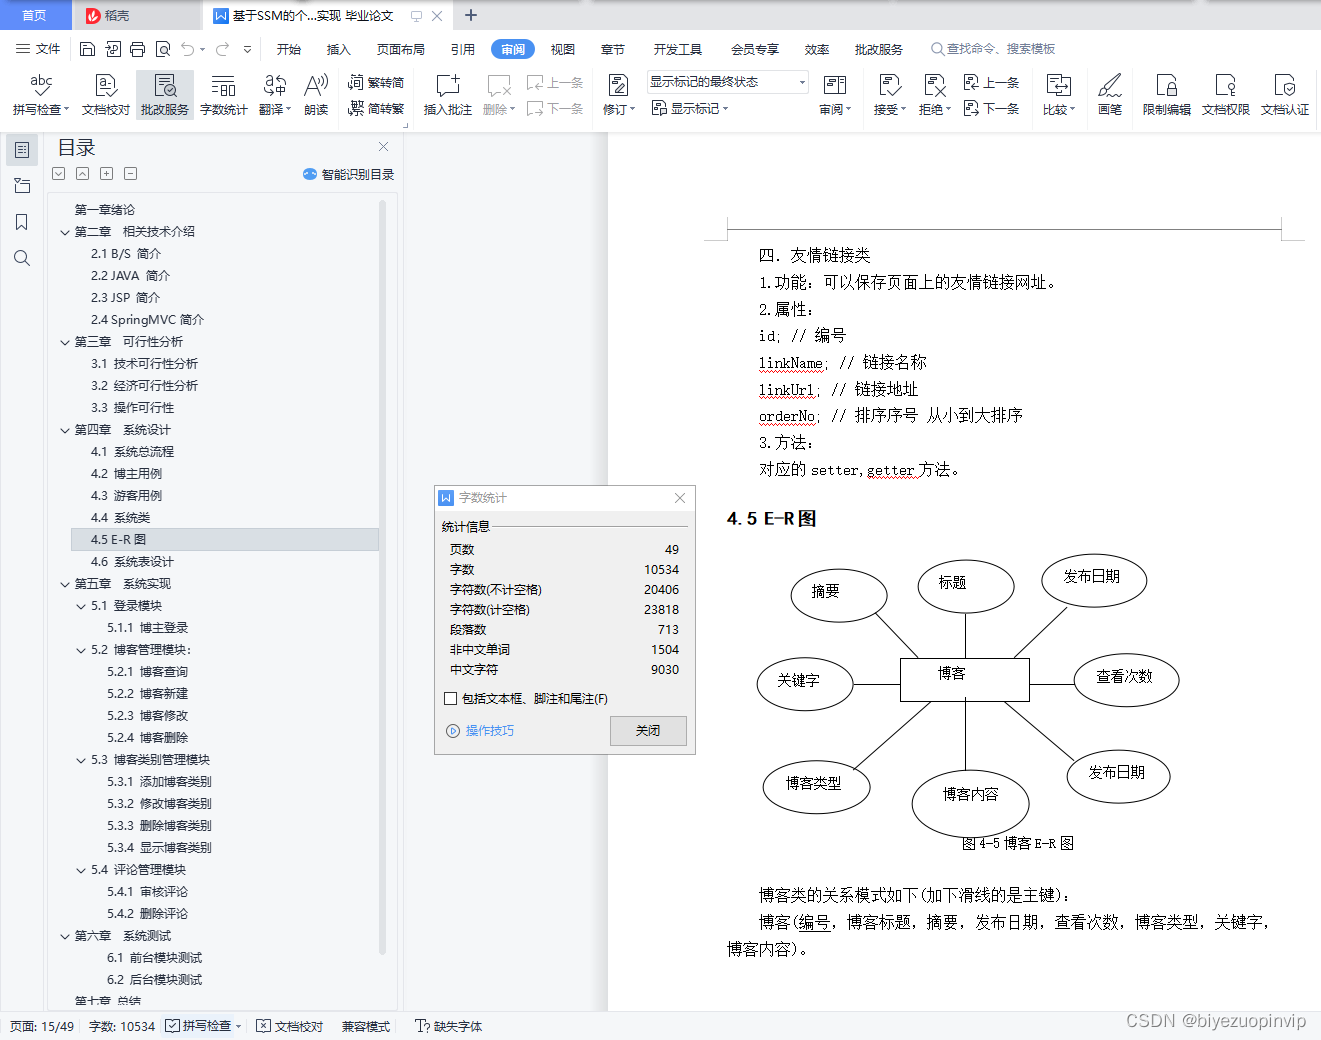Select 2.4 SpringMVC 简介 in outline
Viewport: 1321px width, 1040px height.
[x=147, y=320]
